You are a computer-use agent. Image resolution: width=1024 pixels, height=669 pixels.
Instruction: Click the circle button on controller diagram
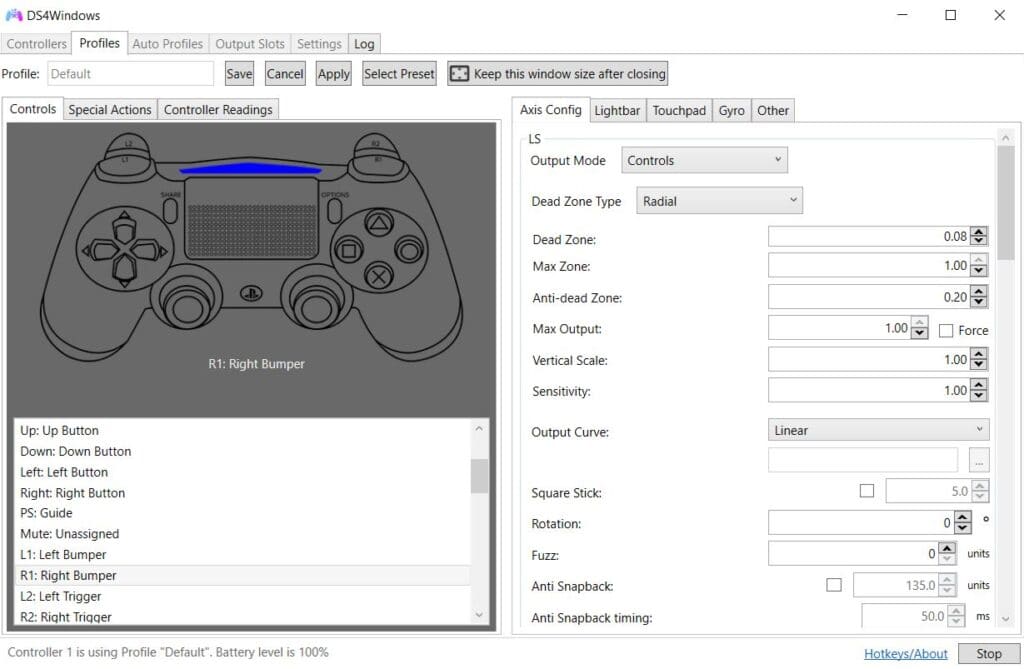pyautogui.click(x=409, y=250)
